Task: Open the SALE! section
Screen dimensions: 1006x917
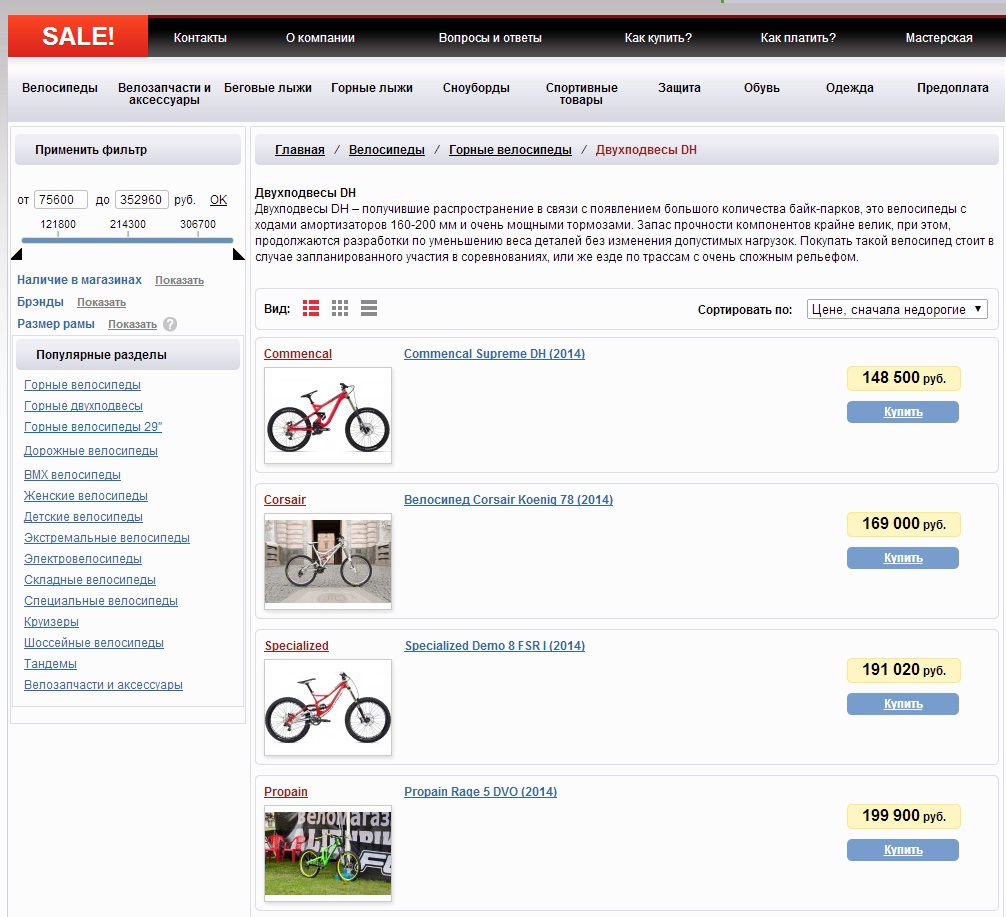Action: pos(78,37)
